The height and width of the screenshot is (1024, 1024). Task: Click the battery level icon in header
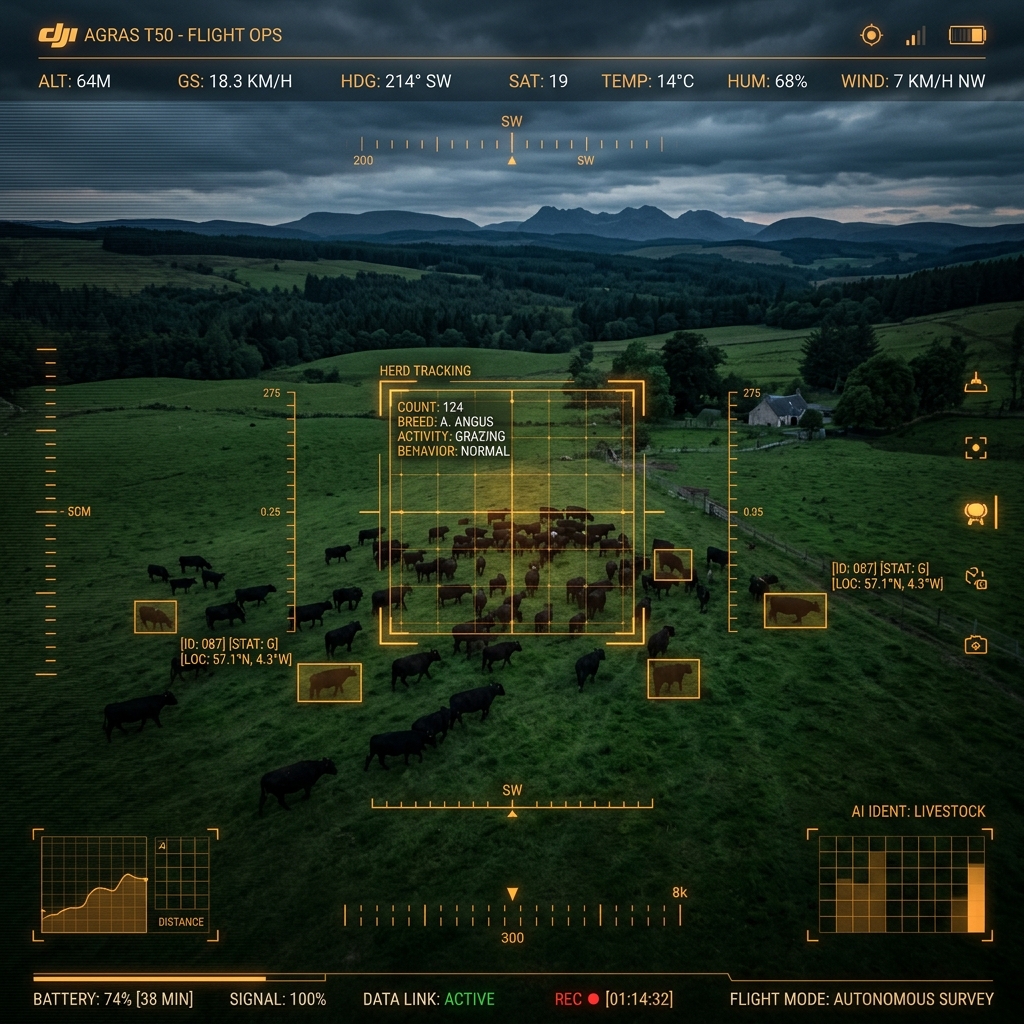[967, 35]
